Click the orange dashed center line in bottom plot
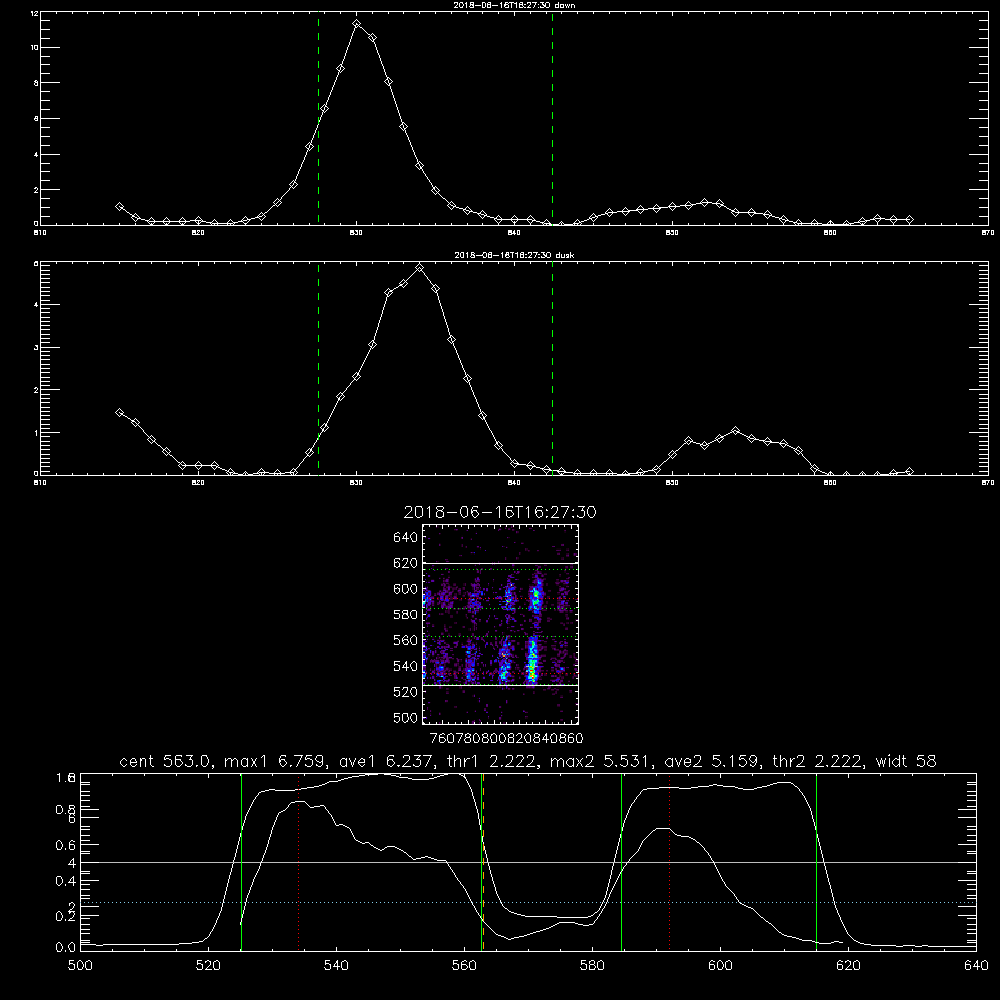Image resolution: width=1000 pixels, height=1000 pixels. (x=483, y=862)
